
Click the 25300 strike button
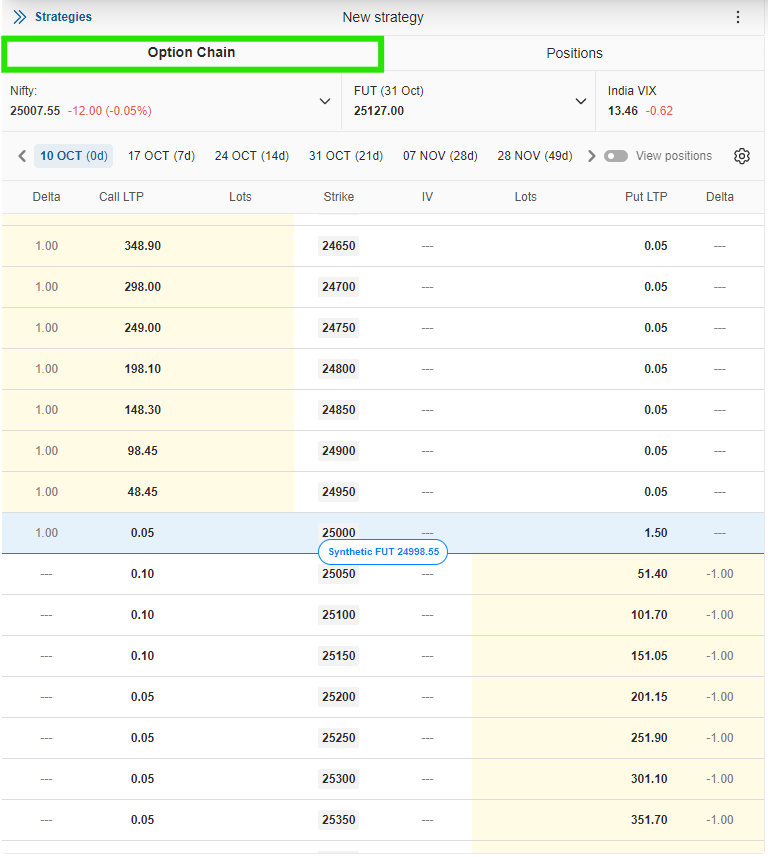(x=338, y=779)
